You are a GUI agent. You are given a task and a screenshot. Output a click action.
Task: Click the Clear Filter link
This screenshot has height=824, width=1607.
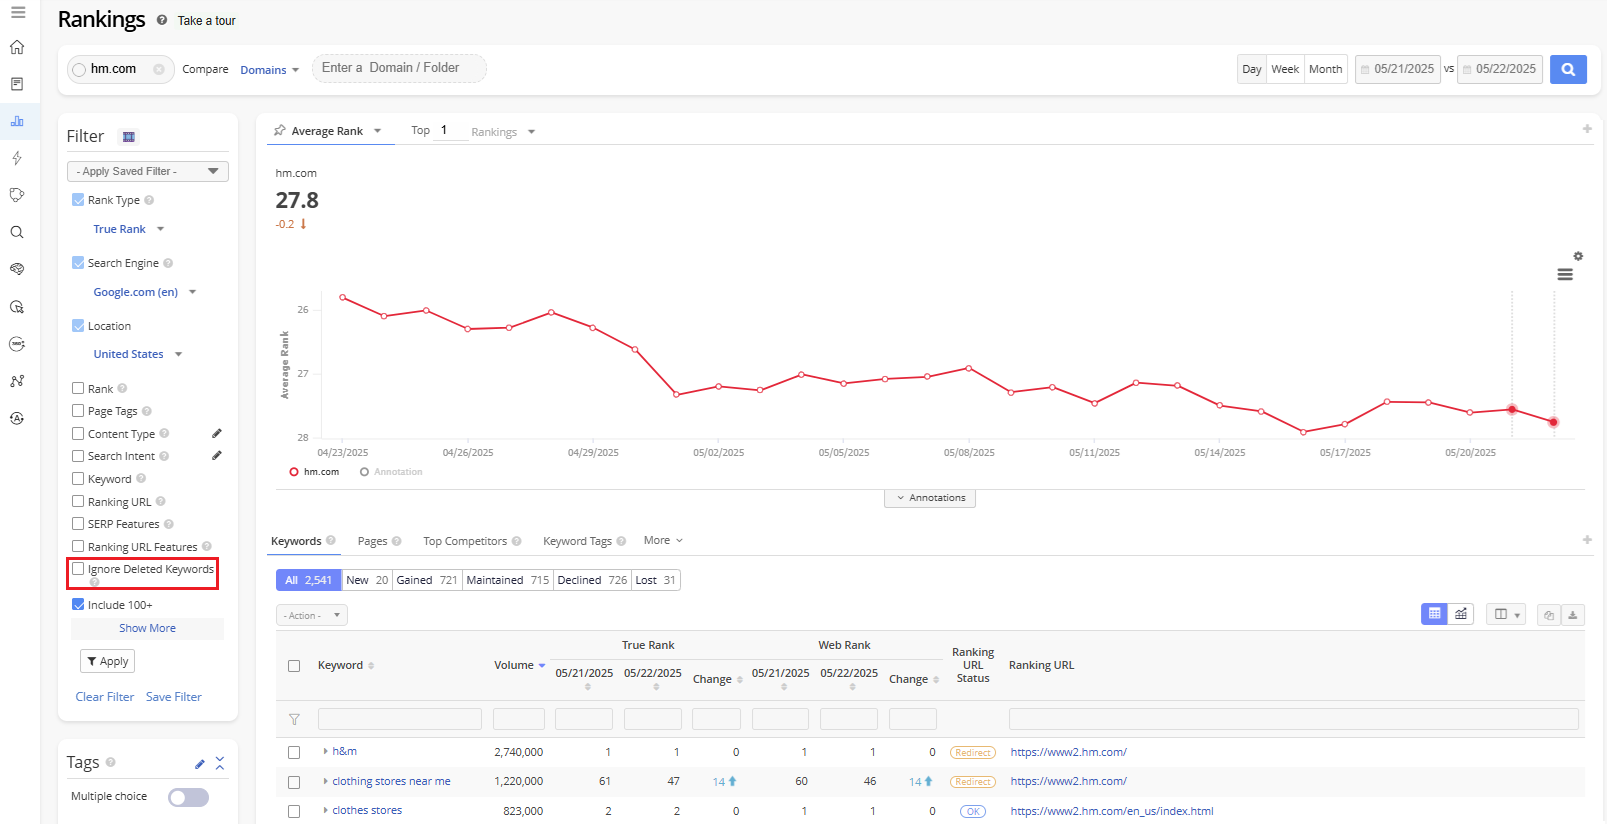[104, 697]
